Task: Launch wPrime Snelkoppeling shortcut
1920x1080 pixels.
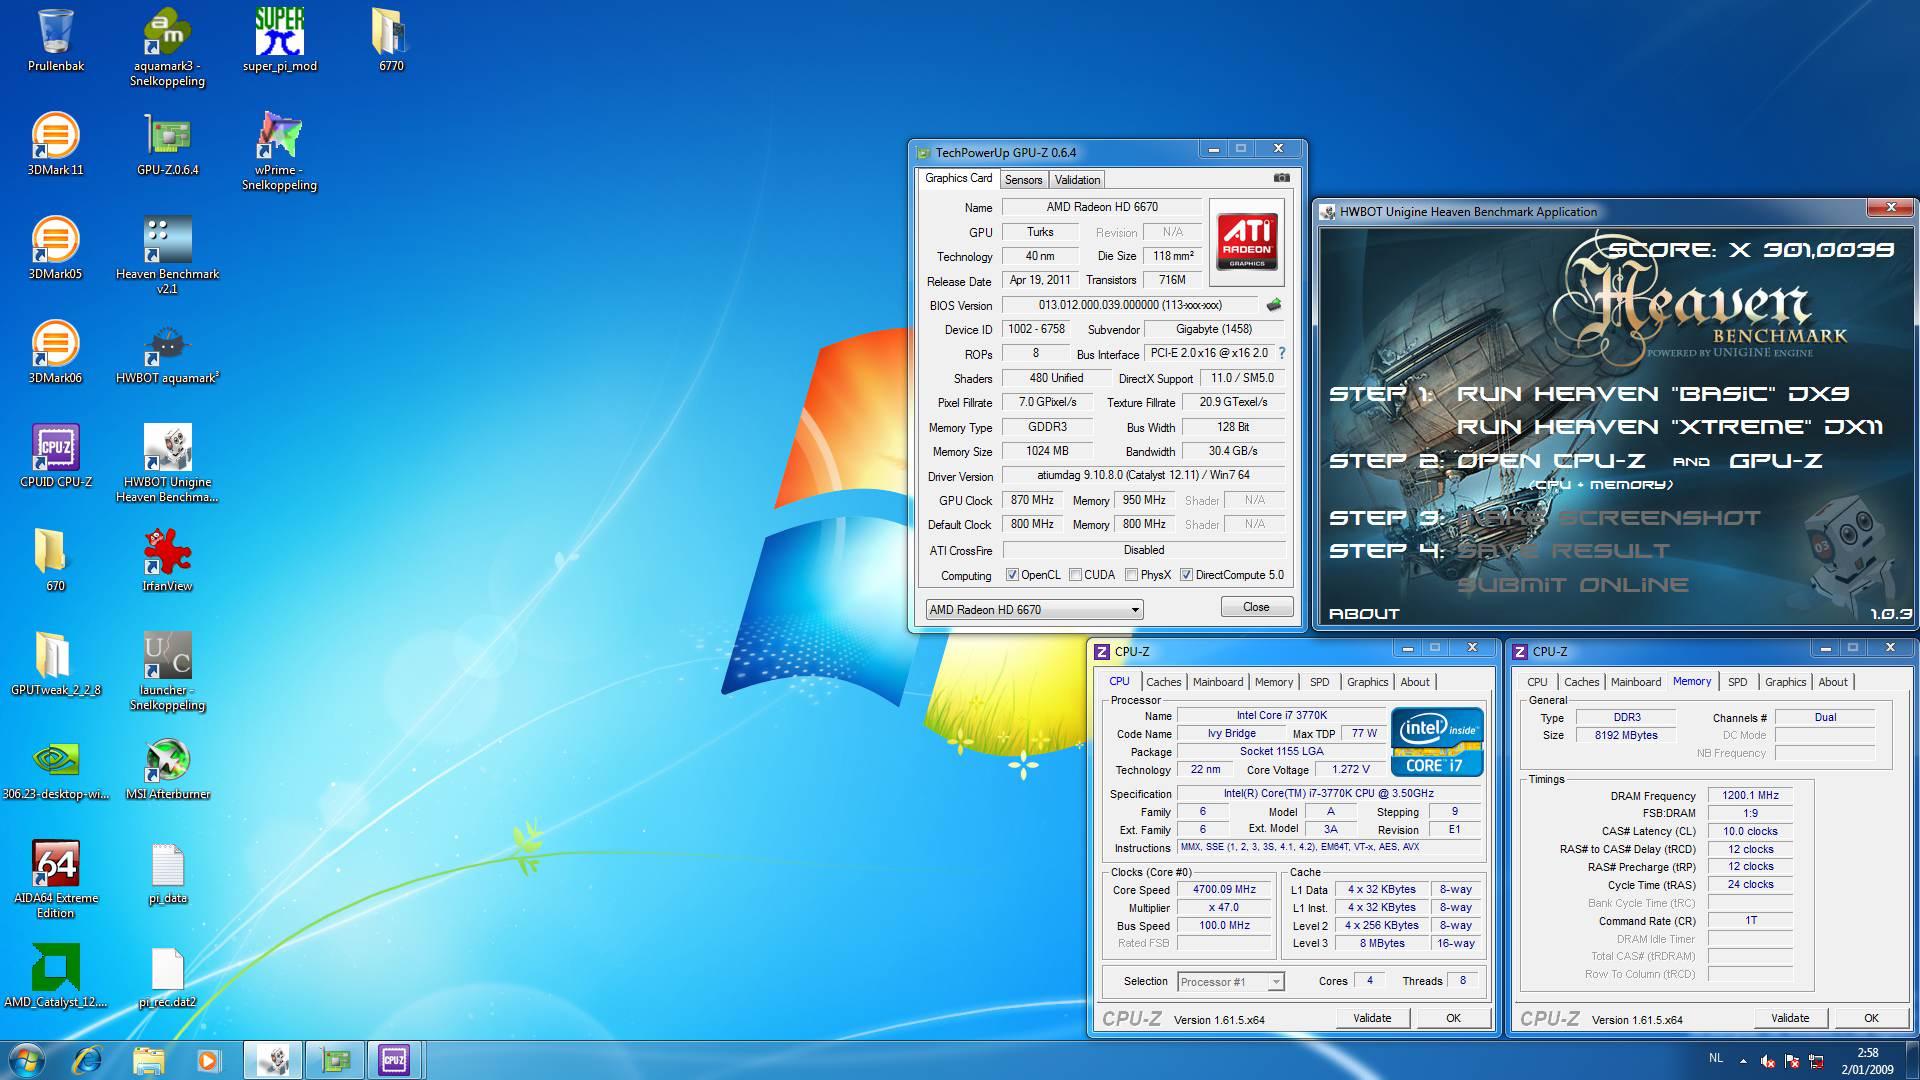Action: point(279,151)
